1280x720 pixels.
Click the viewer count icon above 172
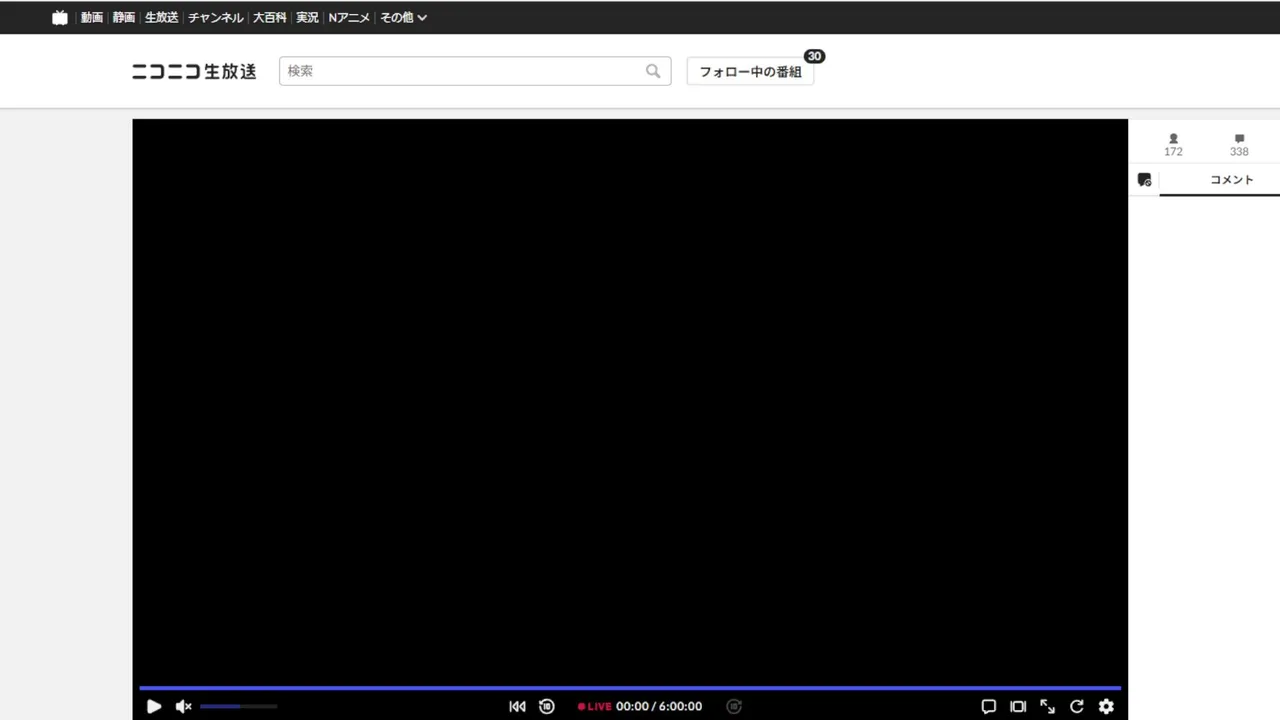pyautogui.click(x=1173, y=139)
